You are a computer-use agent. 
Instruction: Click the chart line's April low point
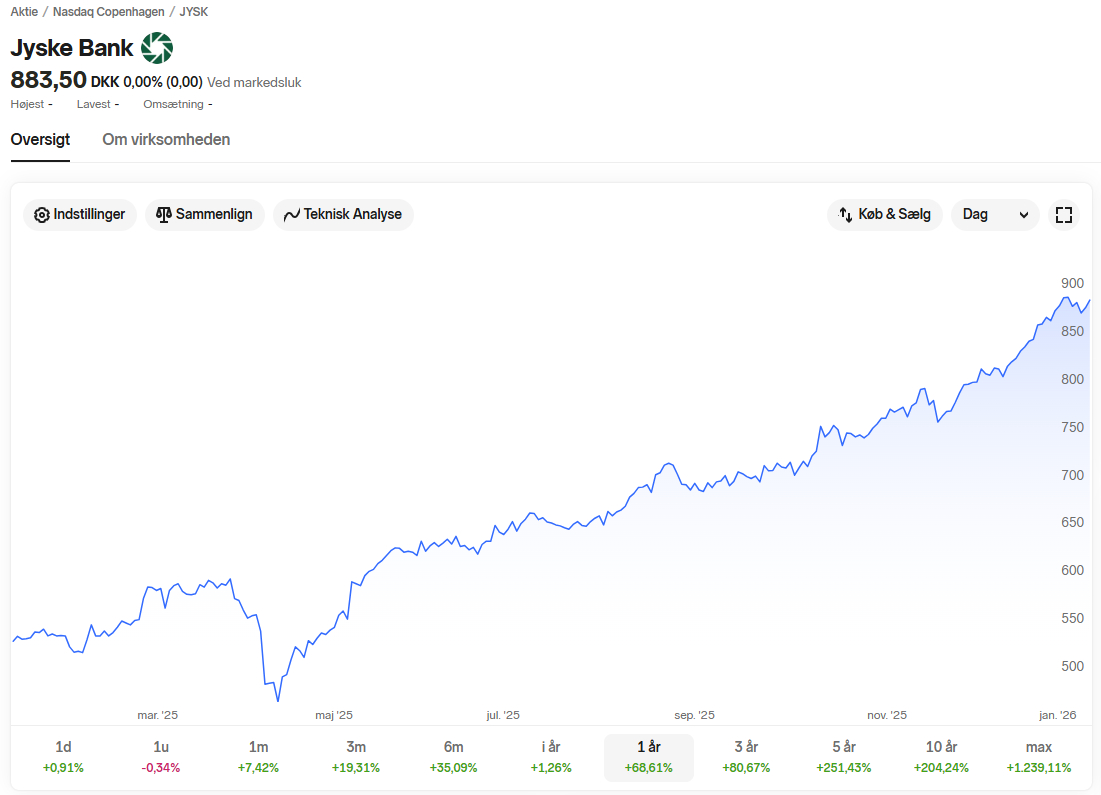(x=278, y=700)
